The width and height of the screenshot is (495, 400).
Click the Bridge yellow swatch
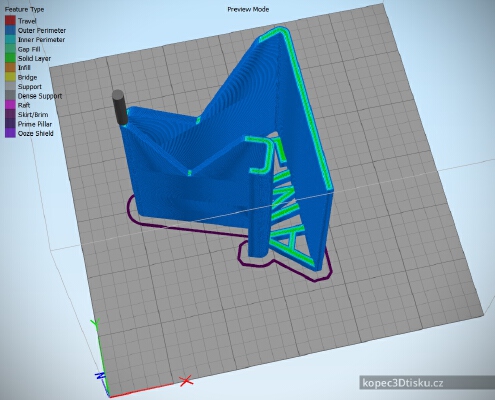pos(10,77)
